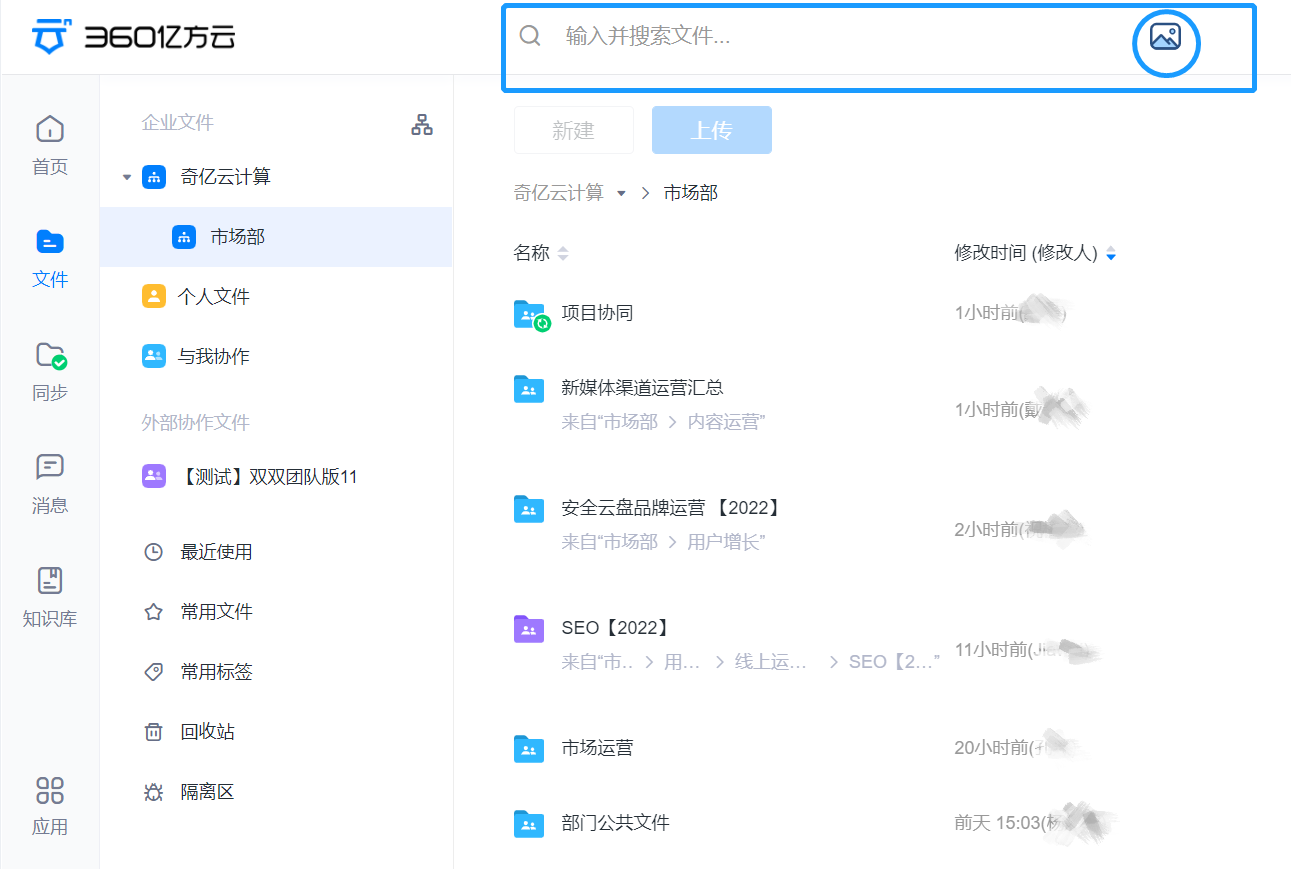Click the 项目协同 synced folder icon
This screenshot has width=1291, height=869.
[x=530, y=314]
